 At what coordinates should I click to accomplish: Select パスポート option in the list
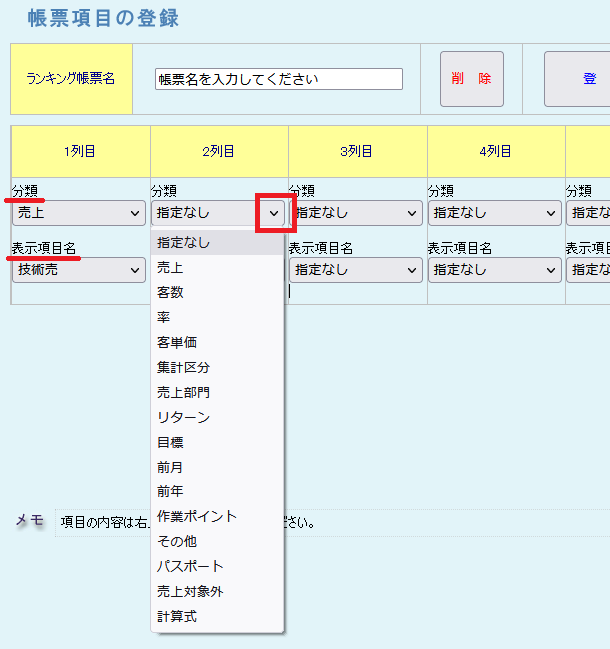coord(190,567)
